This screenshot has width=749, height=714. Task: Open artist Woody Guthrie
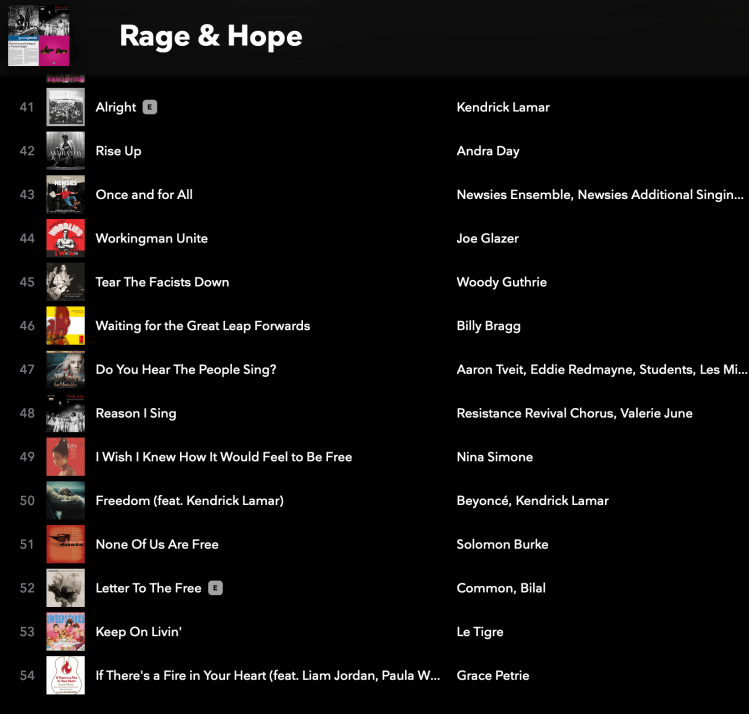[x=502, y=282]
